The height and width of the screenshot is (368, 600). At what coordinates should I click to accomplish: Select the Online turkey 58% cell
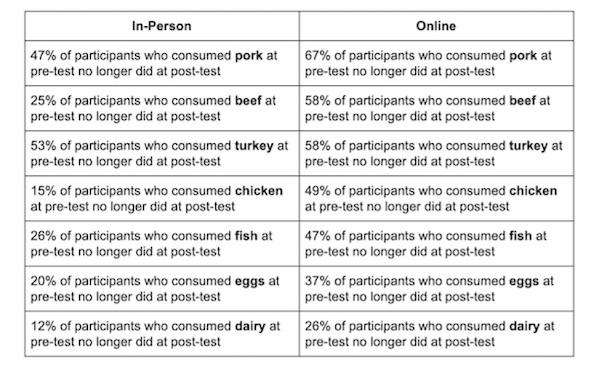click(x=436, y=153)
